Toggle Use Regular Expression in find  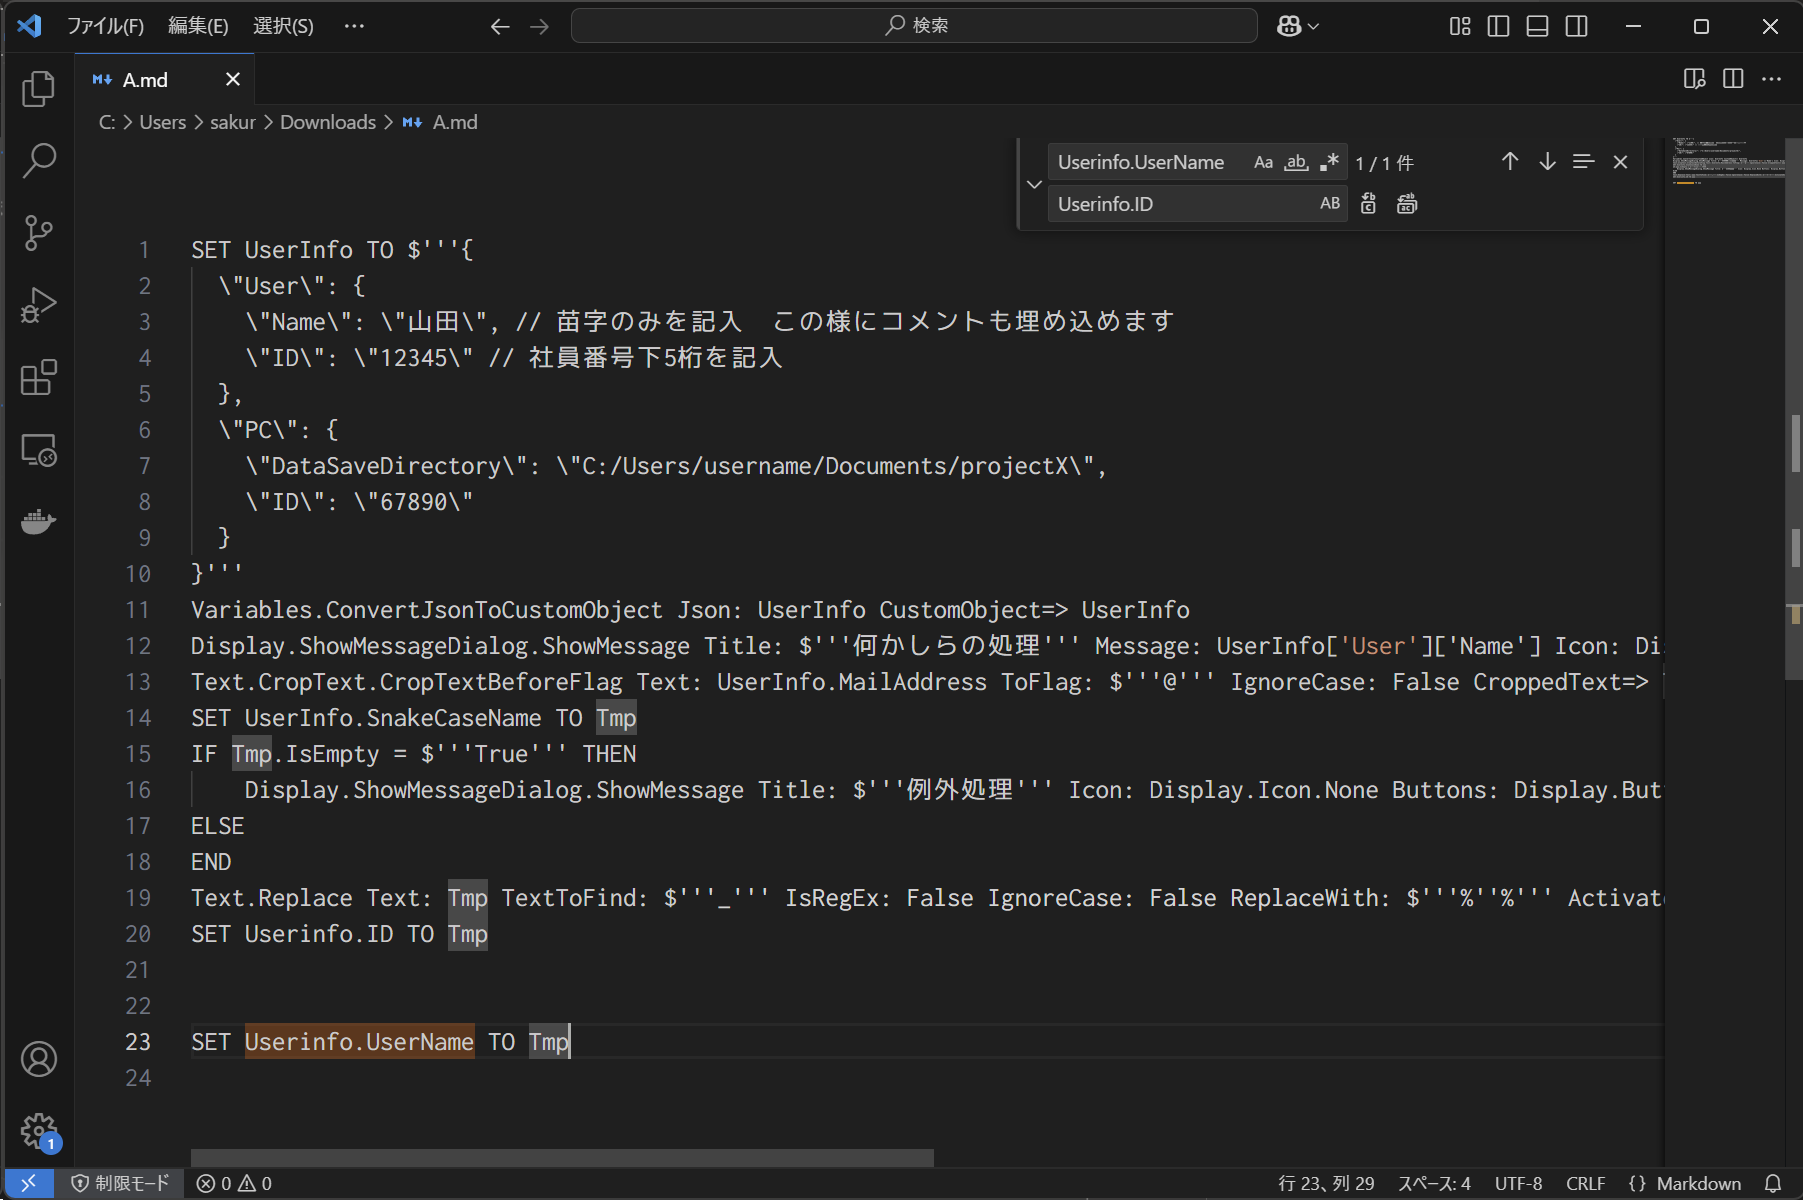coord(1330,162)
